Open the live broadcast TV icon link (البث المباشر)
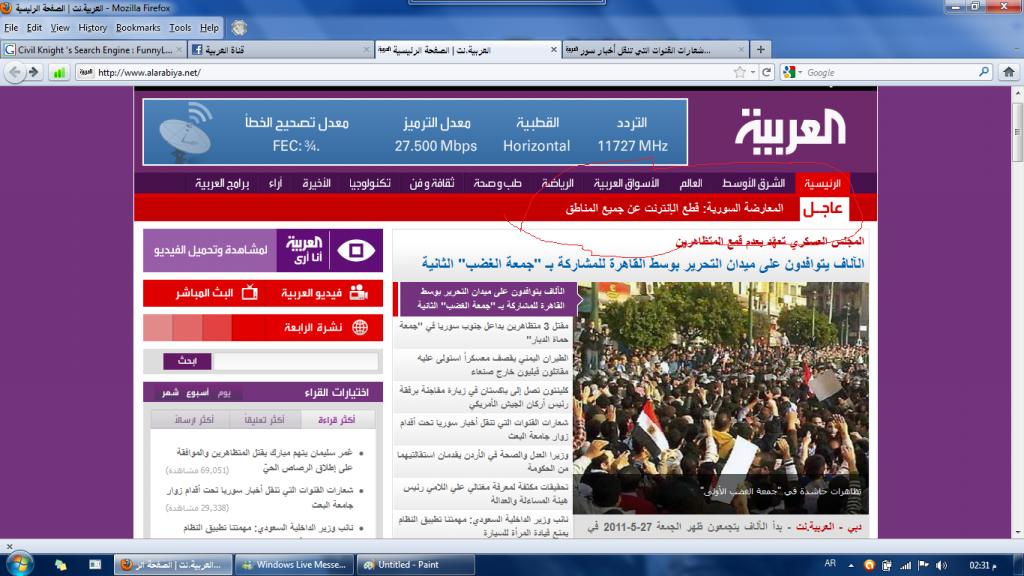Screen dimensions: 1024x576 click(x=251, y=293)
